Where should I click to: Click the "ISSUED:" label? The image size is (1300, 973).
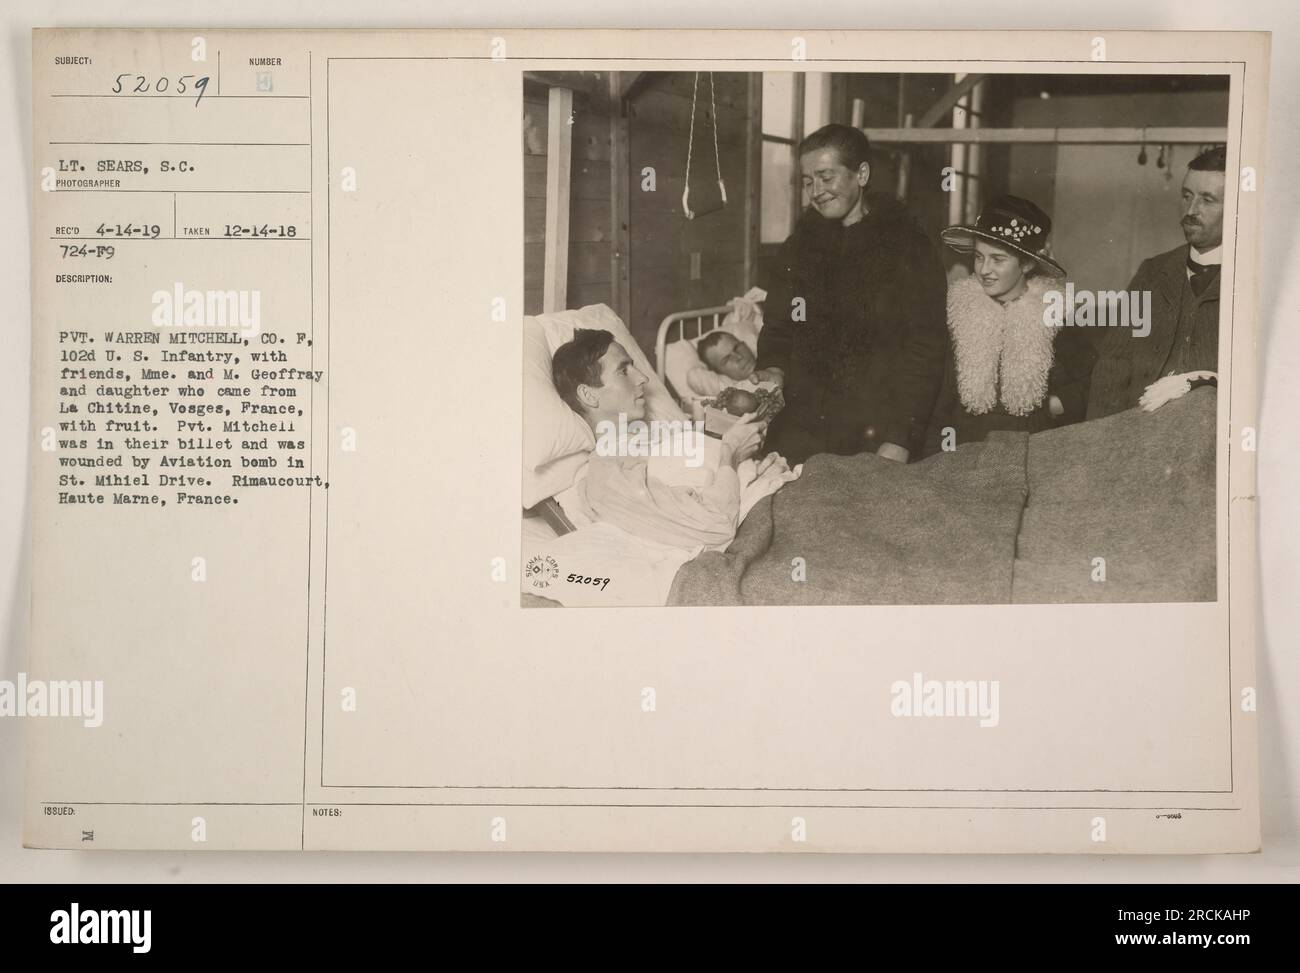(60, 811)
